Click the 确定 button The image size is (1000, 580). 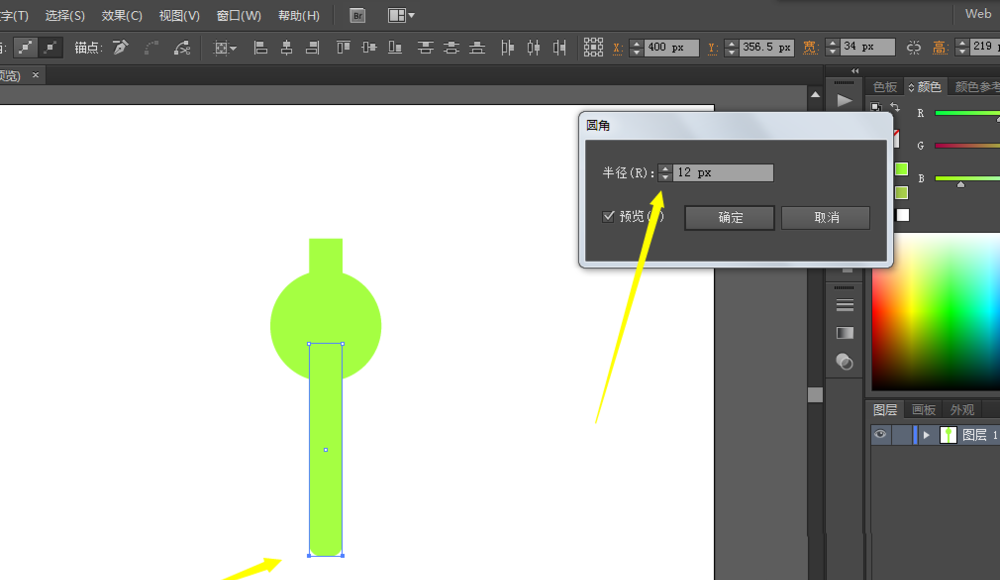[730, 217]
